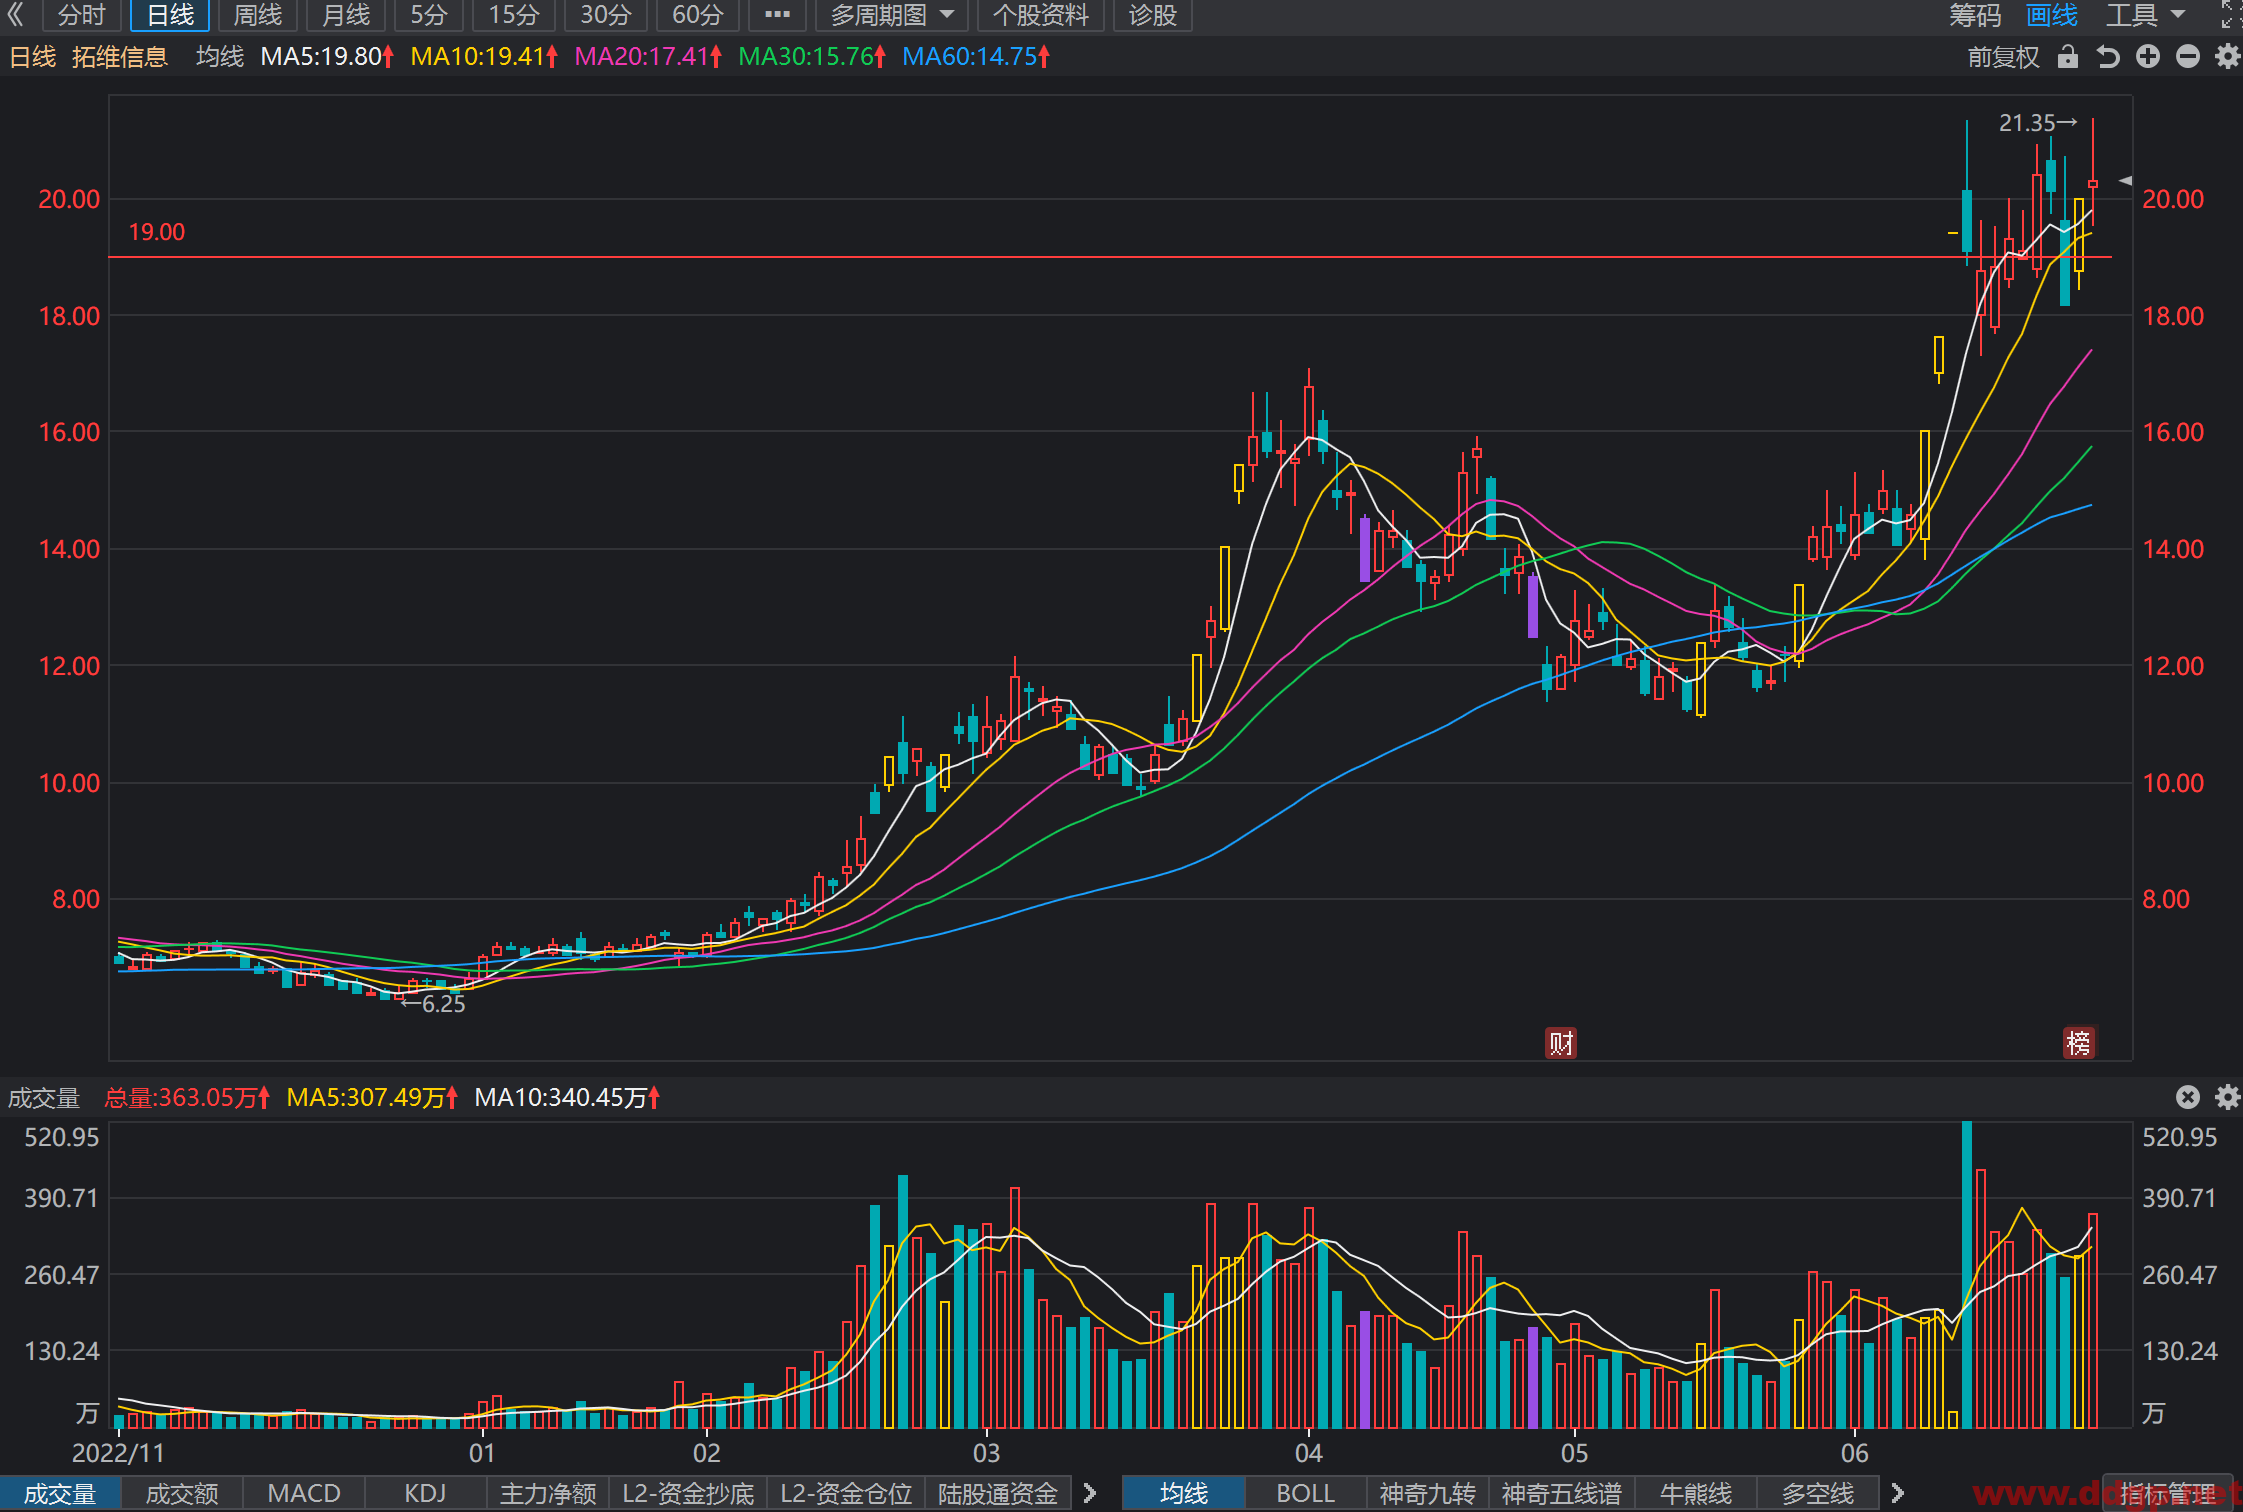Expand the 多周期图 dropdown
The height and width of the screenshot is (1512, 2243).
coord(892,15)
